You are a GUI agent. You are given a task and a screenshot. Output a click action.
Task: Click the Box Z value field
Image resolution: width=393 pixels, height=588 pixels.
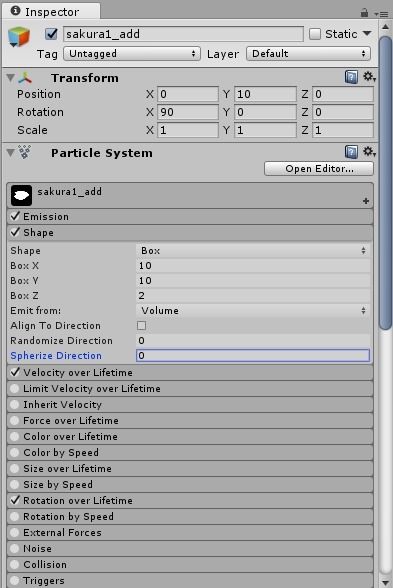pyautogui.click(x=253, y=296)
